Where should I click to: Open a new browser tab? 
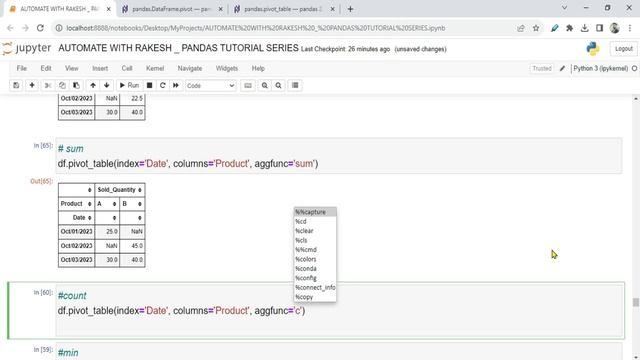click(350, 9)
